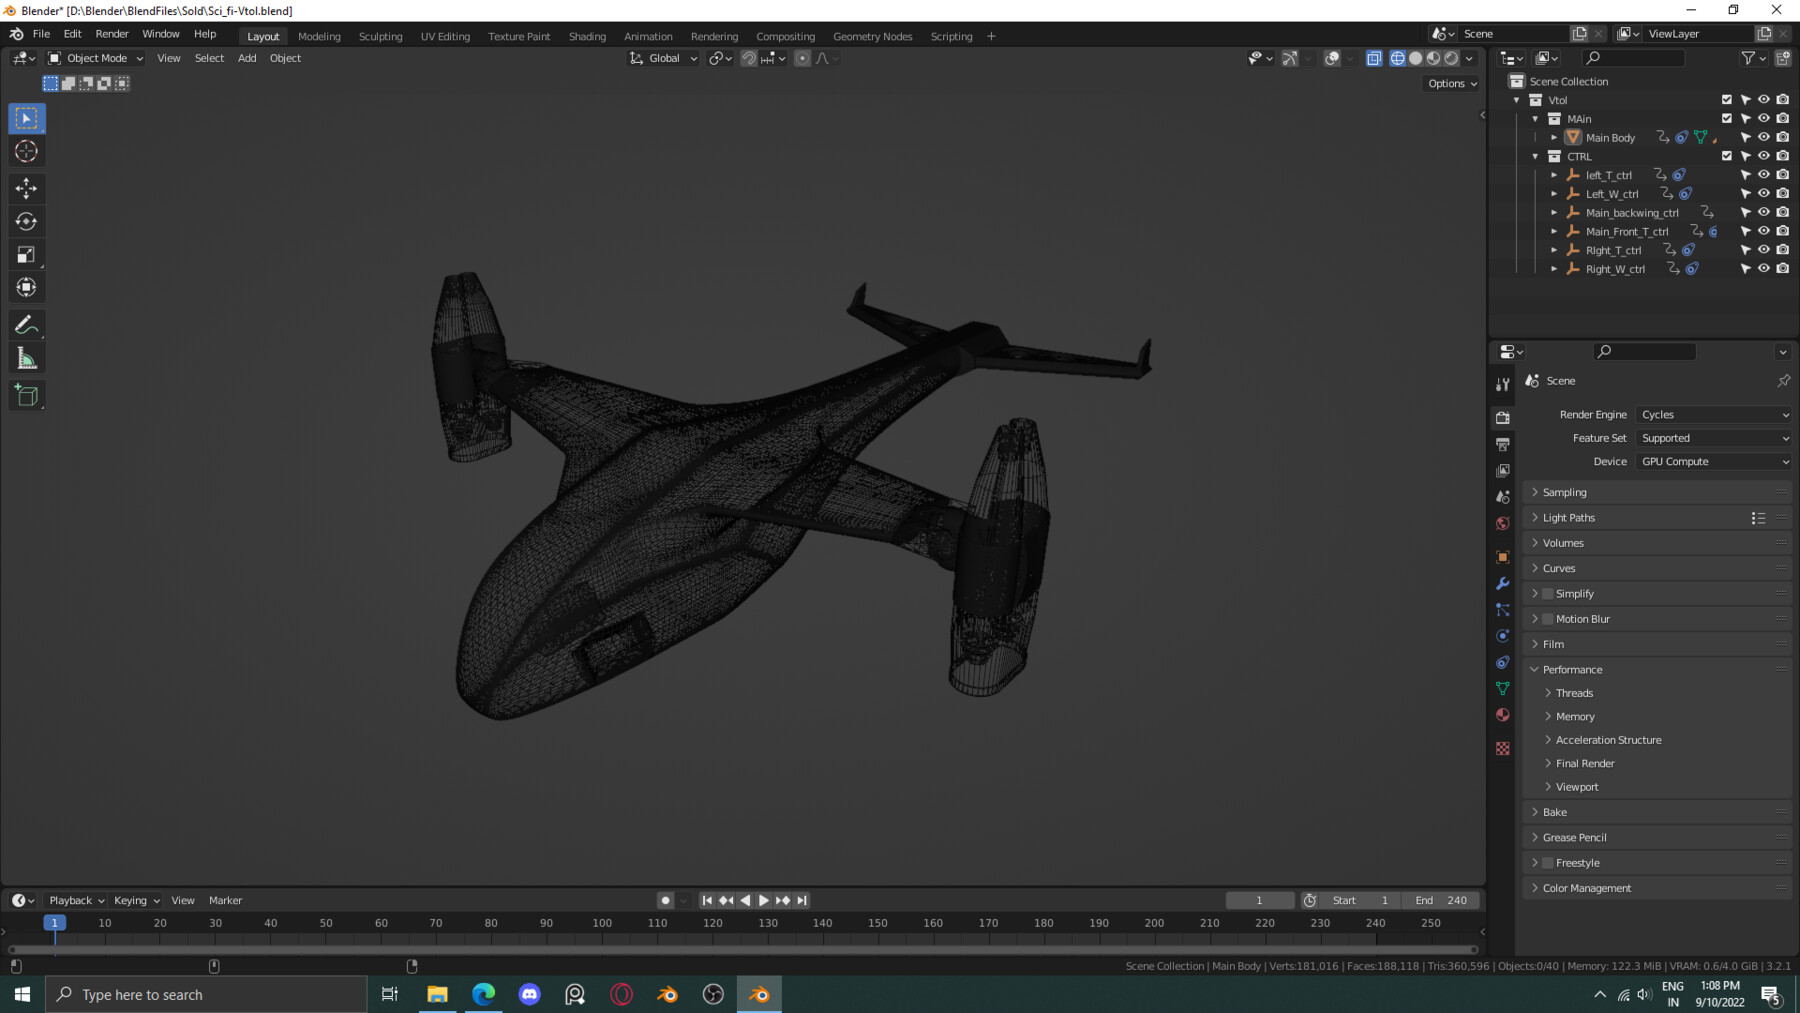Click the timeline Play button
This screenshot has height=1013, width=1800.
click(x=763, y=900)
